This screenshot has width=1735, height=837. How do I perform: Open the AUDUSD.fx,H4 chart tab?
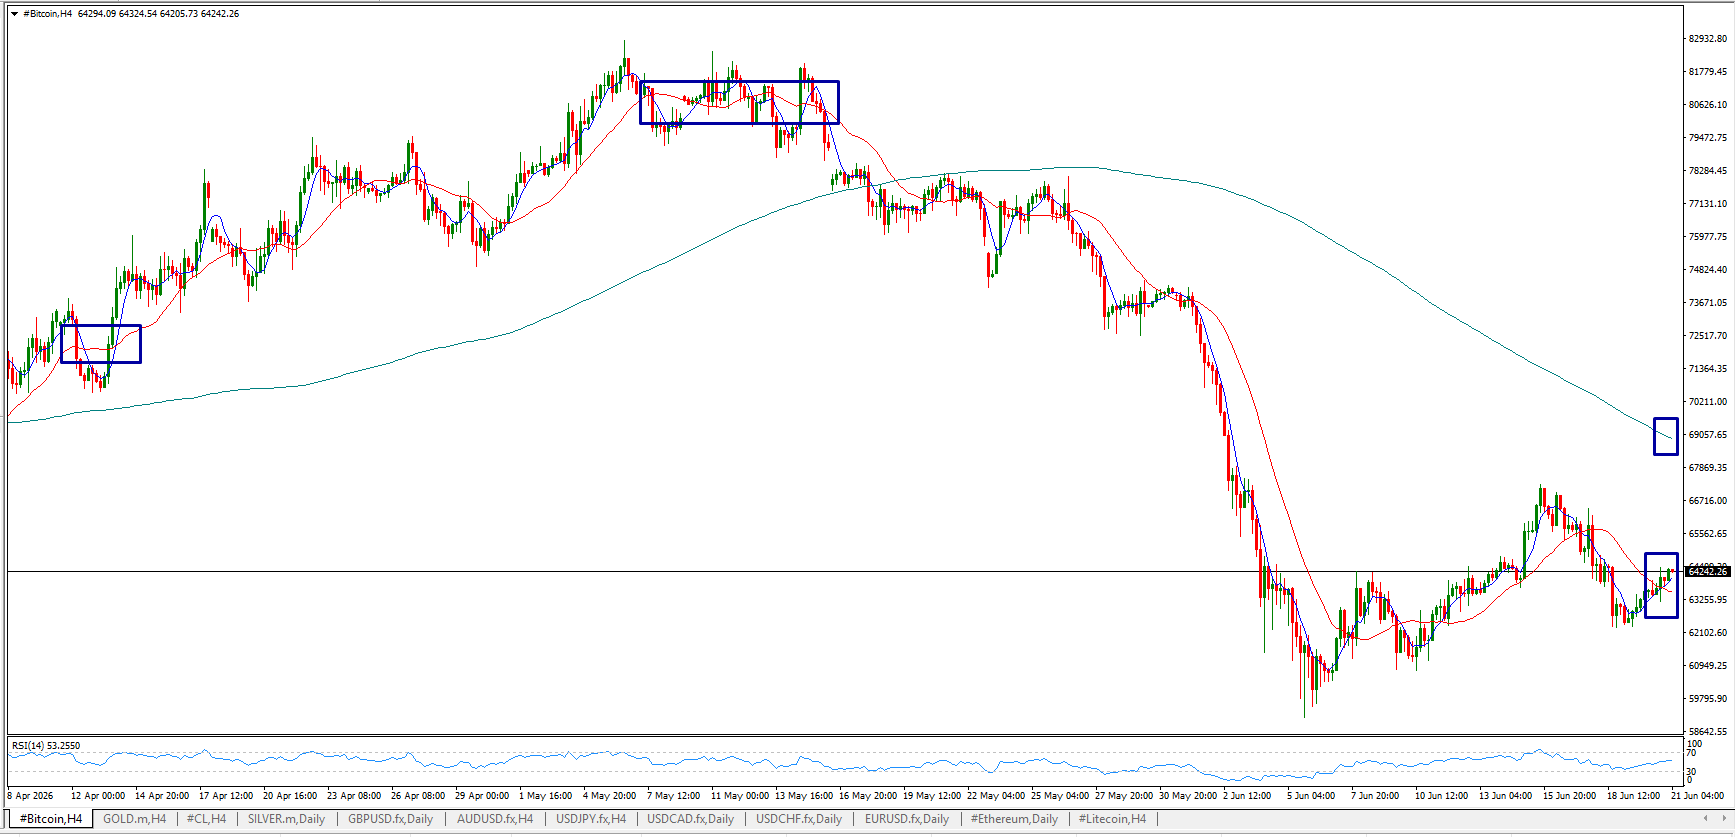click(x=495, y=819)
